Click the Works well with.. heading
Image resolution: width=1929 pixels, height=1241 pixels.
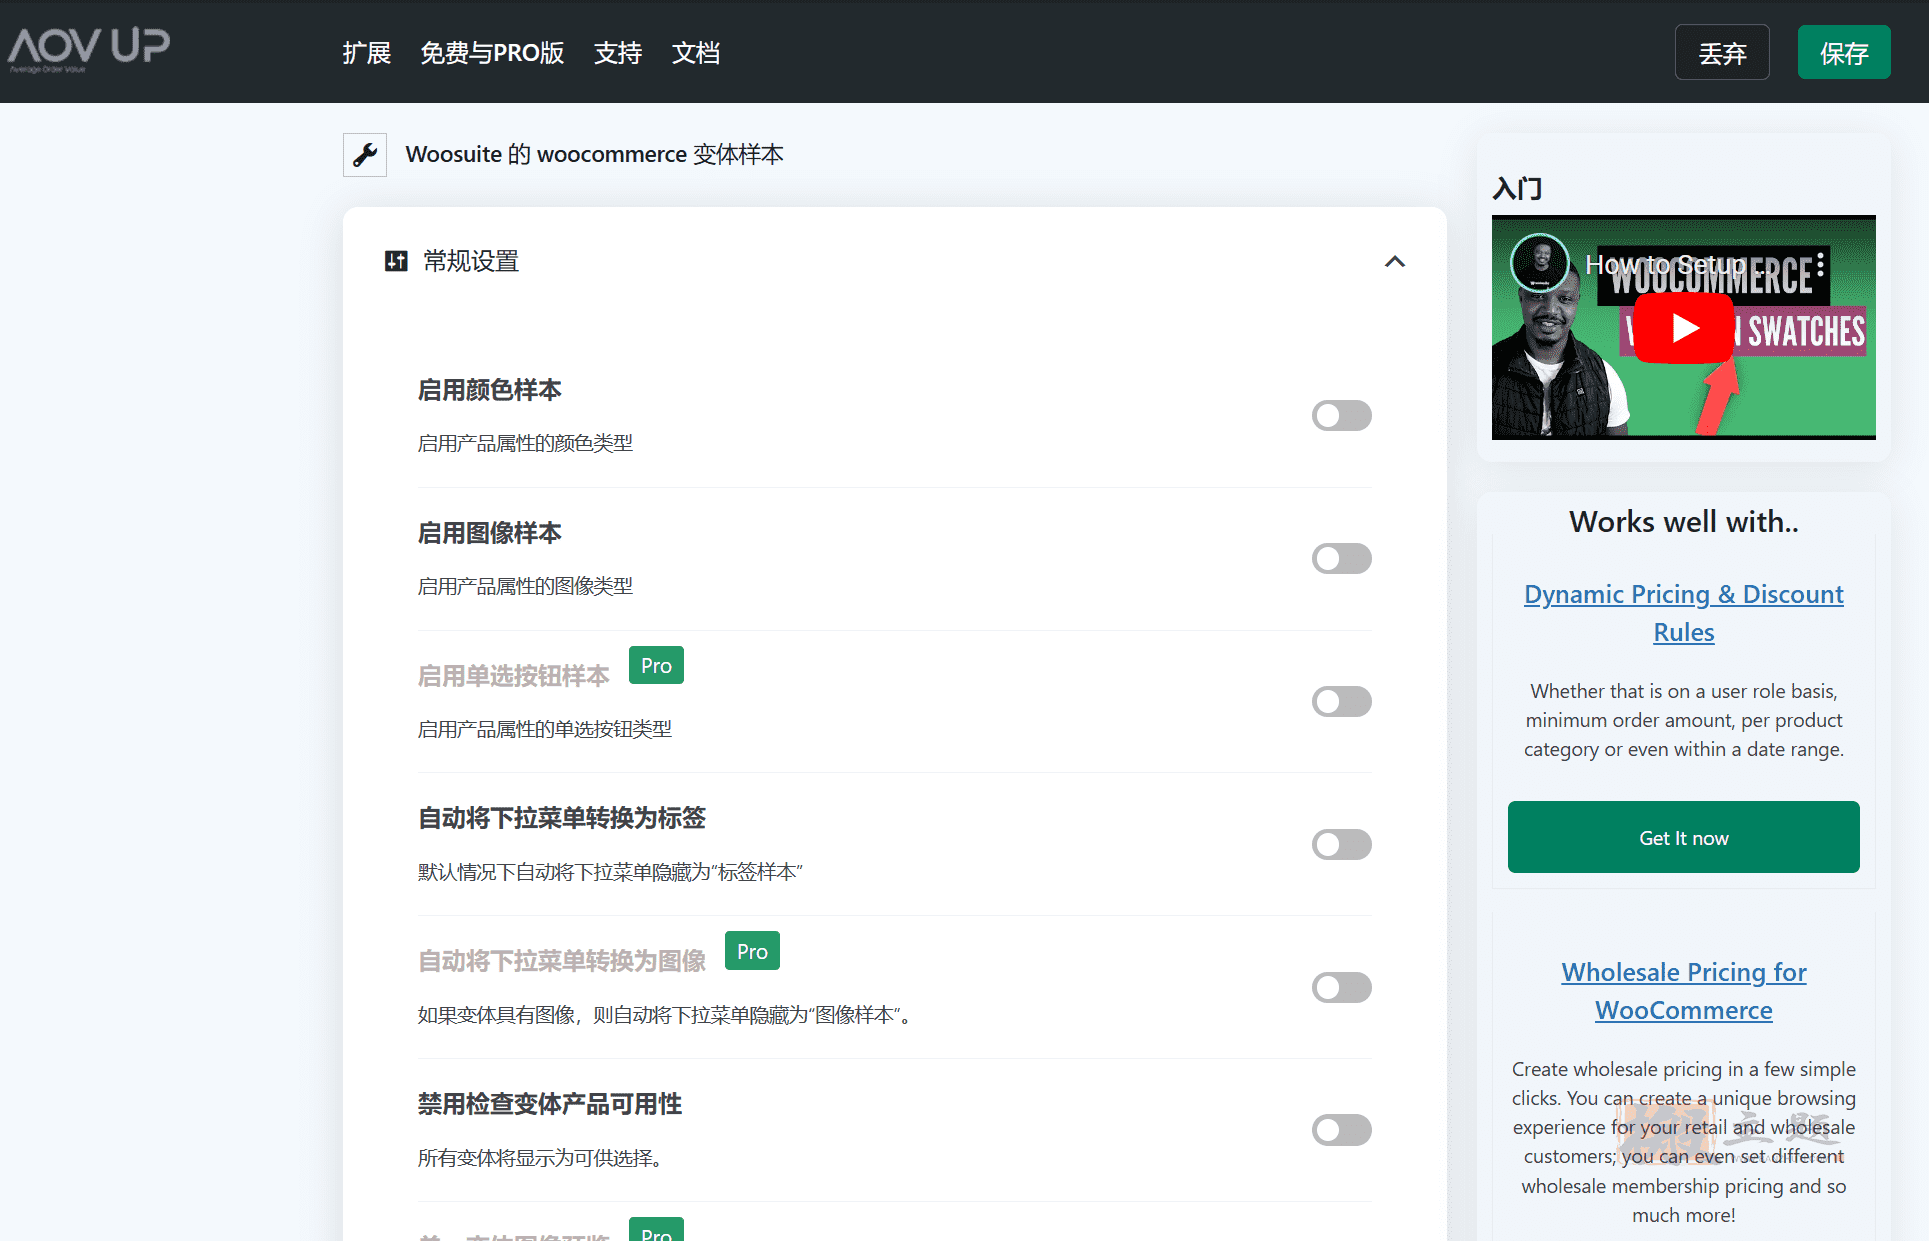tap(1684, 522)
